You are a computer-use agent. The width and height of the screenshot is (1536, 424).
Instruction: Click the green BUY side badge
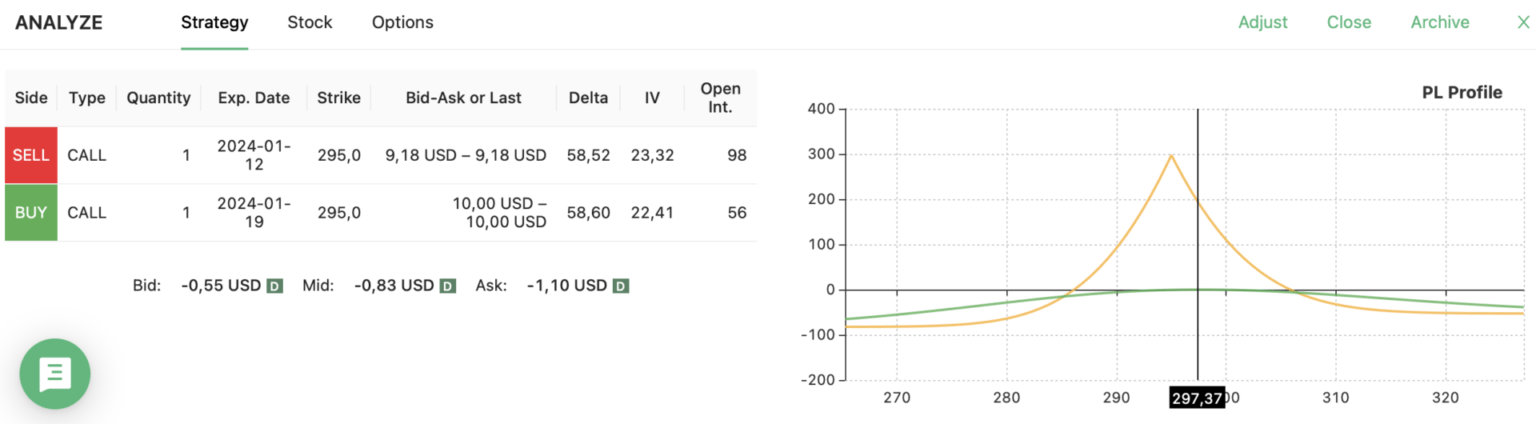(31, 212)
